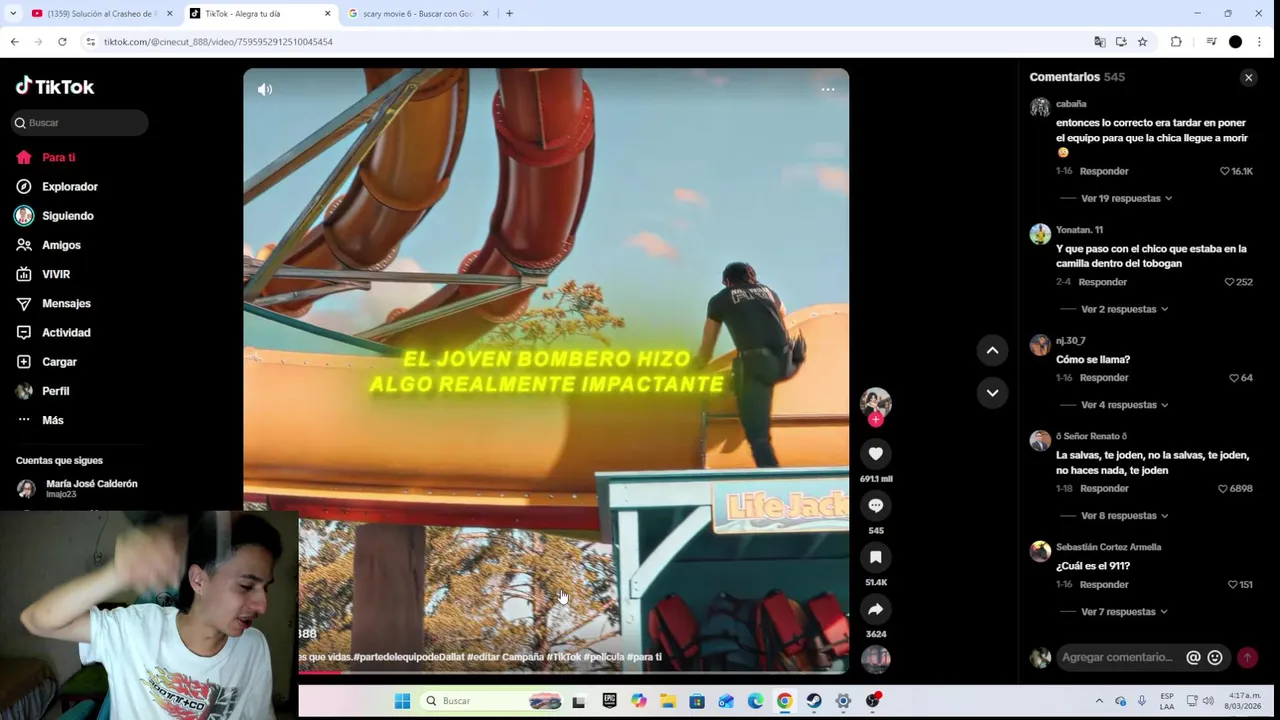Mute the TikTok video sound
This screenshot has width=1280, height=720.
coord(265,89)
